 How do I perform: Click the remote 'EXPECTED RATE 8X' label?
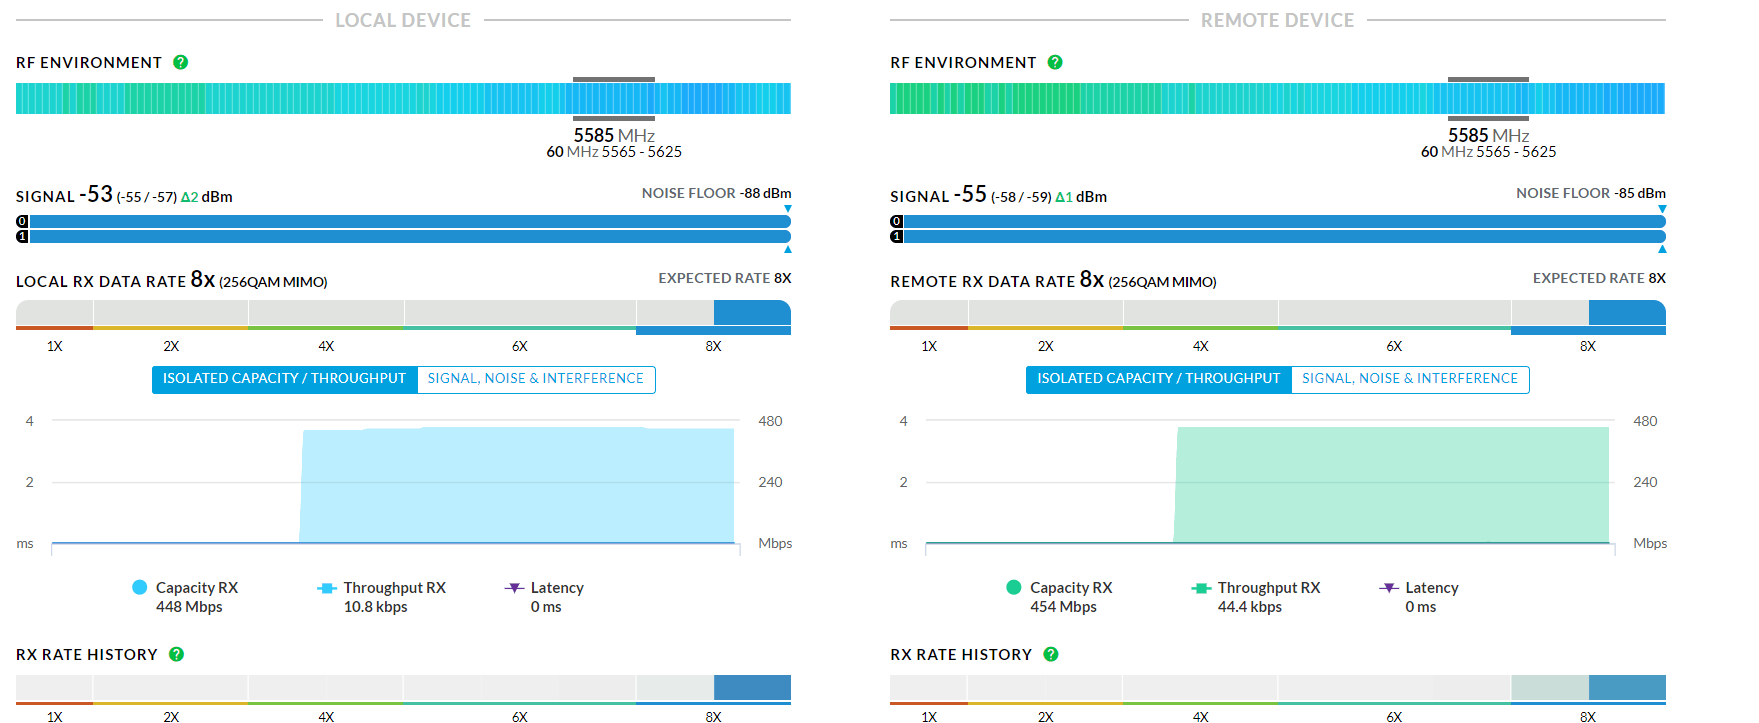1600,278
